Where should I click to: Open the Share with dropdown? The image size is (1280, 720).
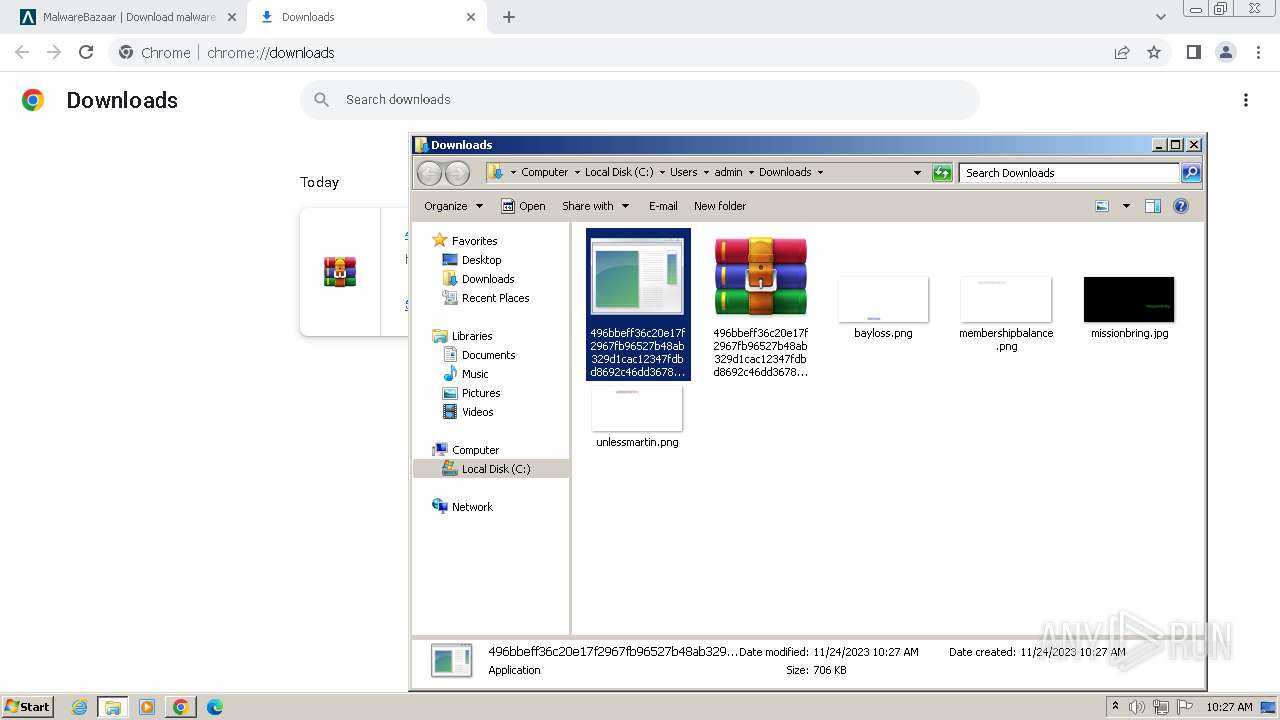(596, 206)
